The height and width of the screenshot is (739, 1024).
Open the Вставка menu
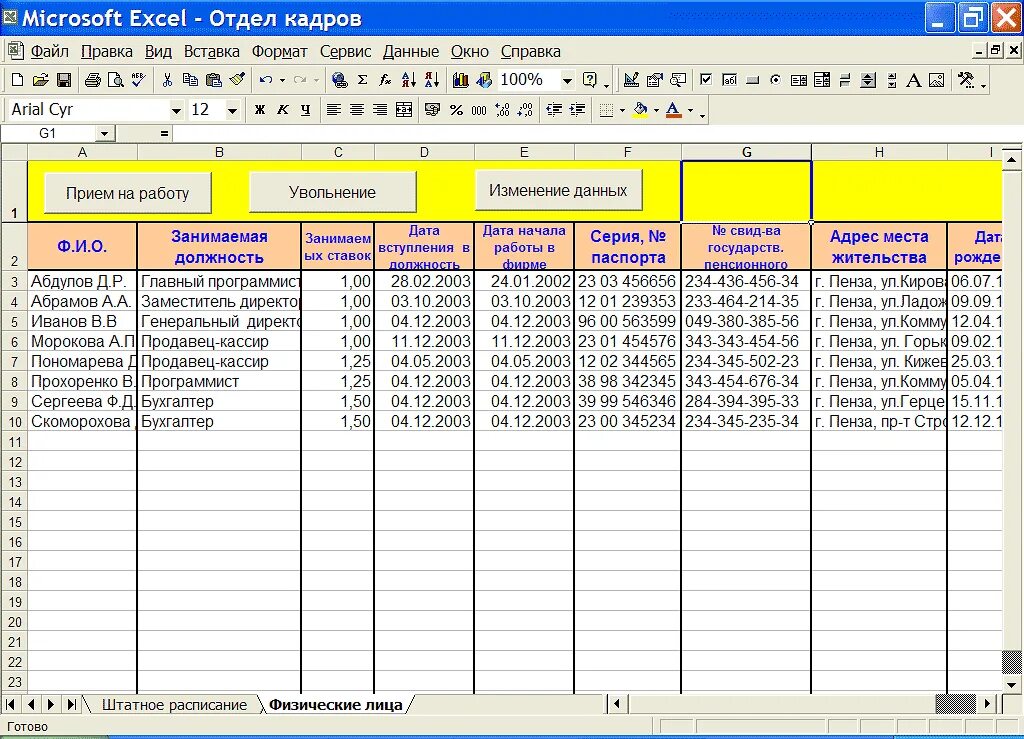pyautogui.click(x=212, y=52)
